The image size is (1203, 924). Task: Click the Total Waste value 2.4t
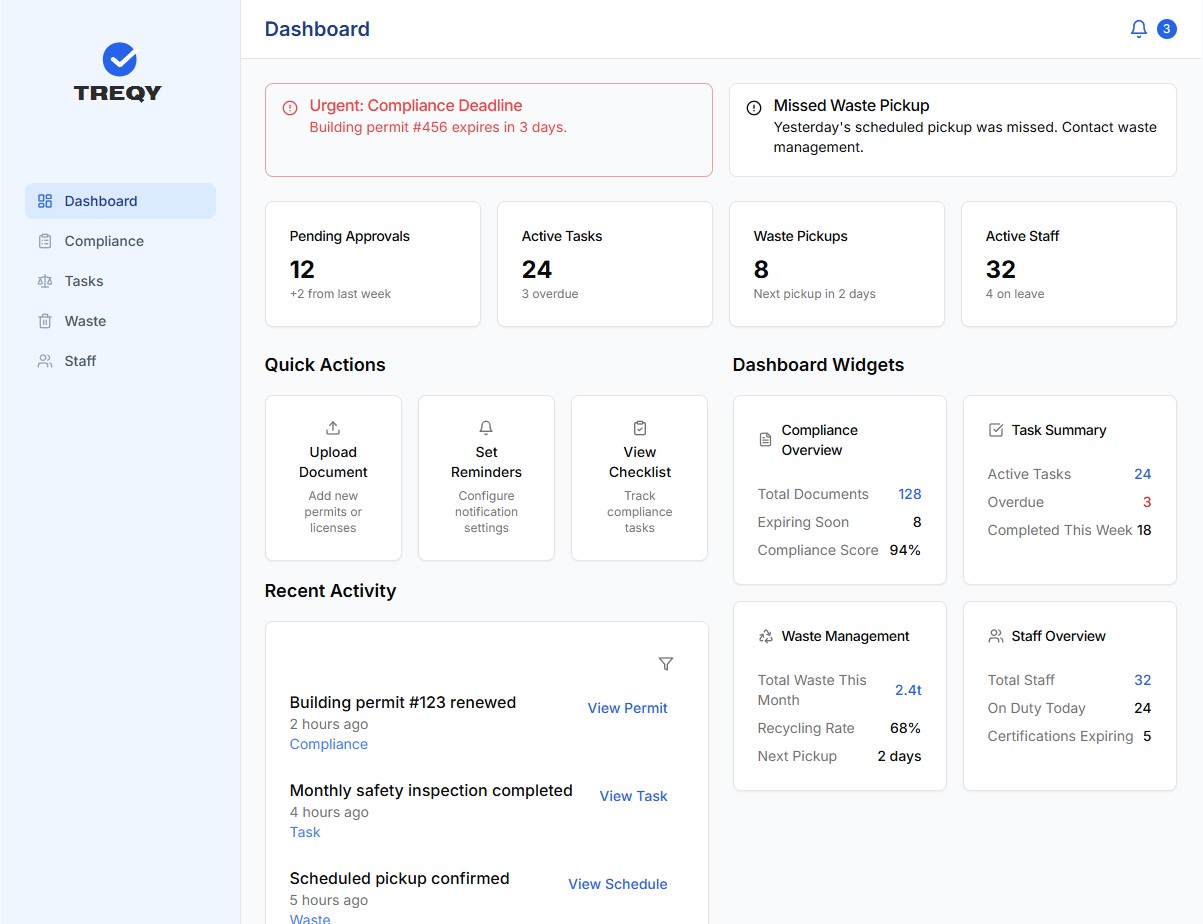coord(908,690)
